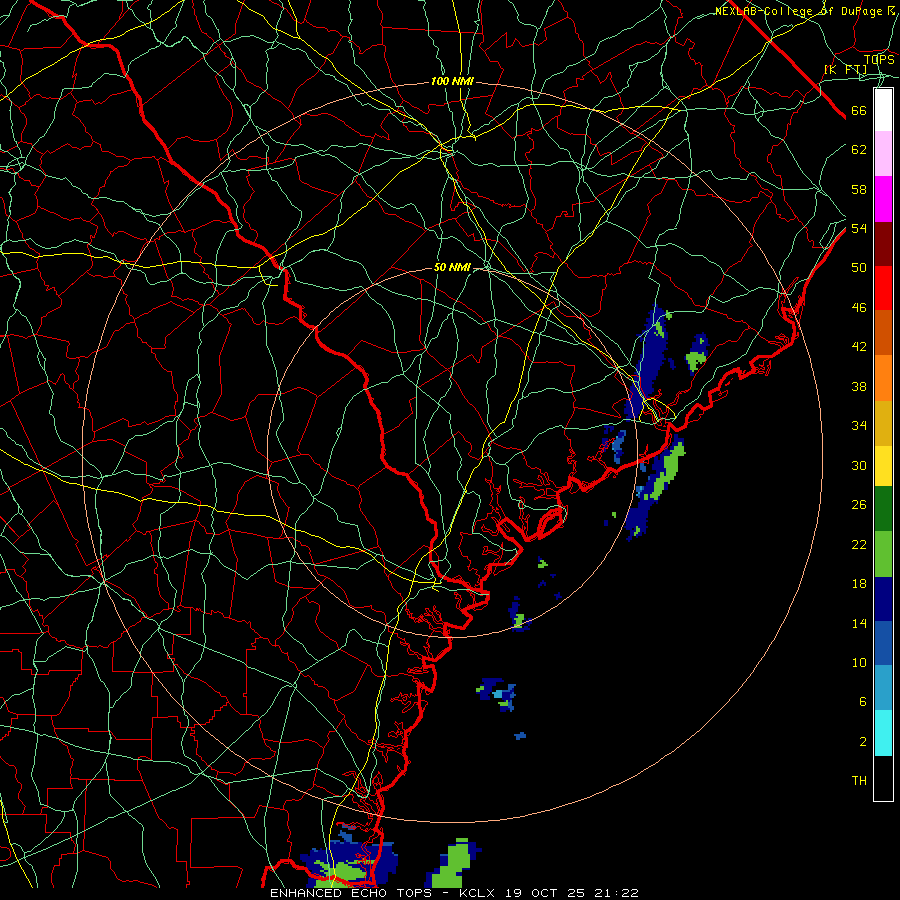
Task: Click the 19 OCT 25 date stamp
Action: (545, 893)
